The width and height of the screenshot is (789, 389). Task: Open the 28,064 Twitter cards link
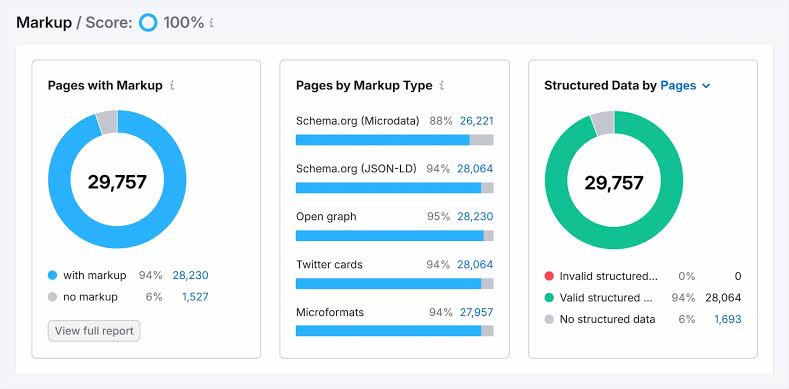(x=475, y=264)
